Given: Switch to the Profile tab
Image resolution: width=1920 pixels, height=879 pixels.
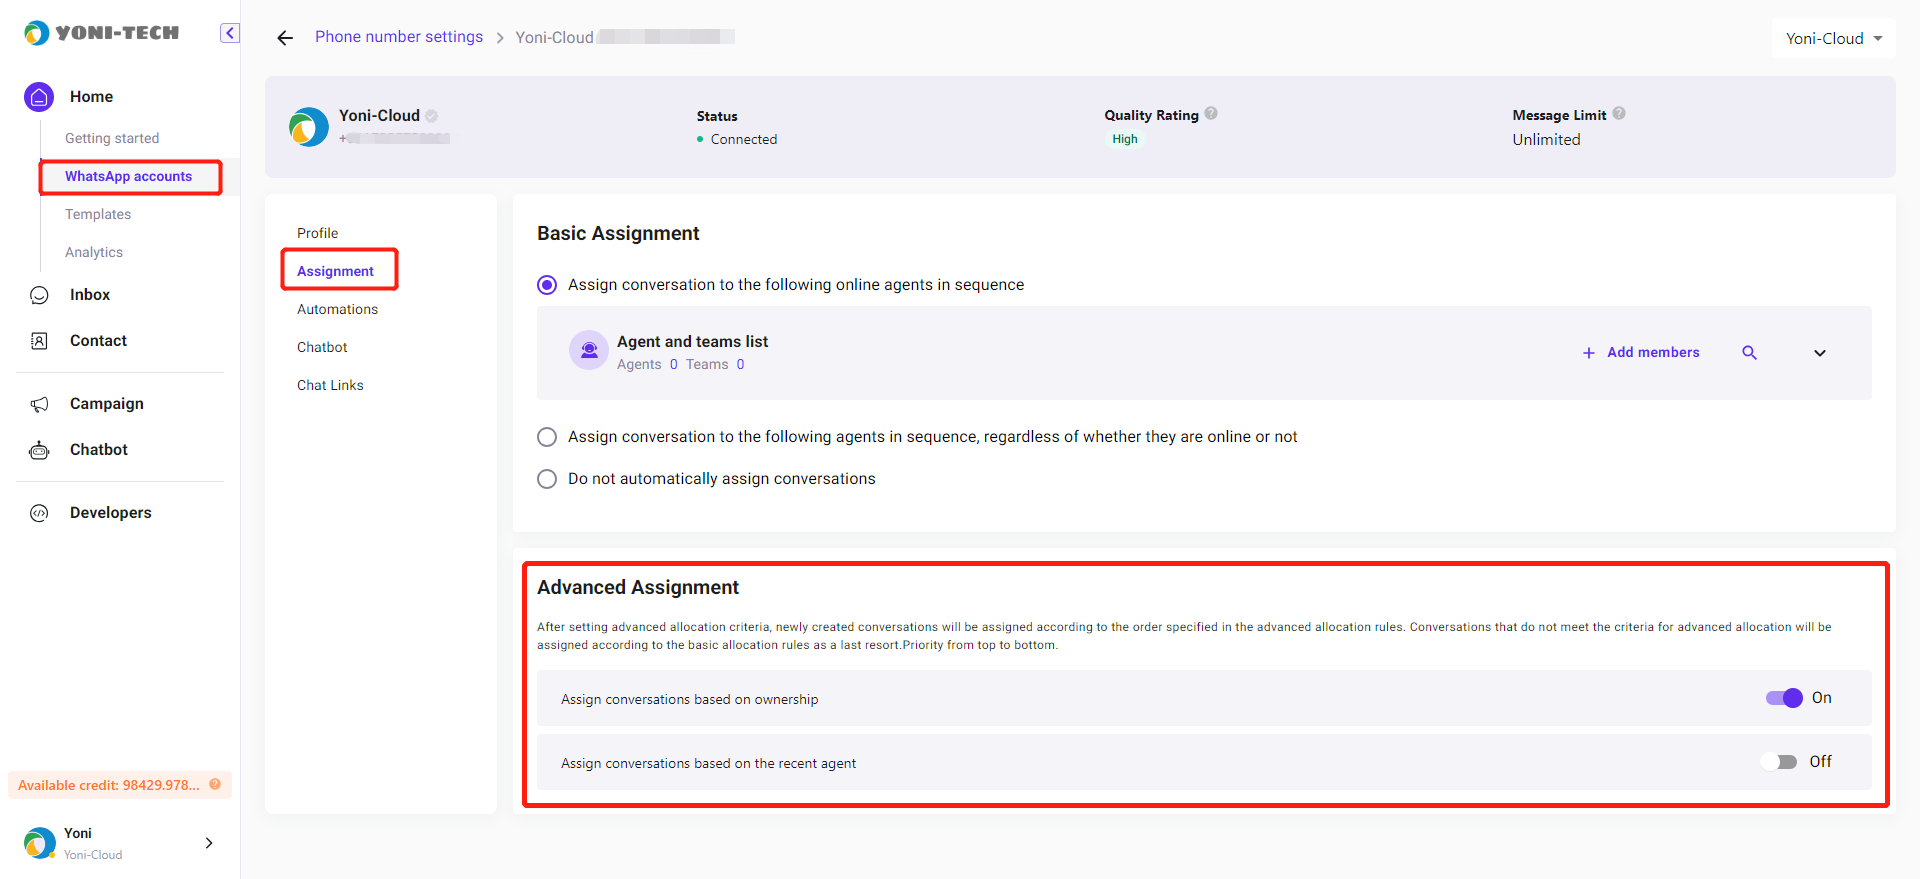Looking at the screenshot, I should (318, 233).
